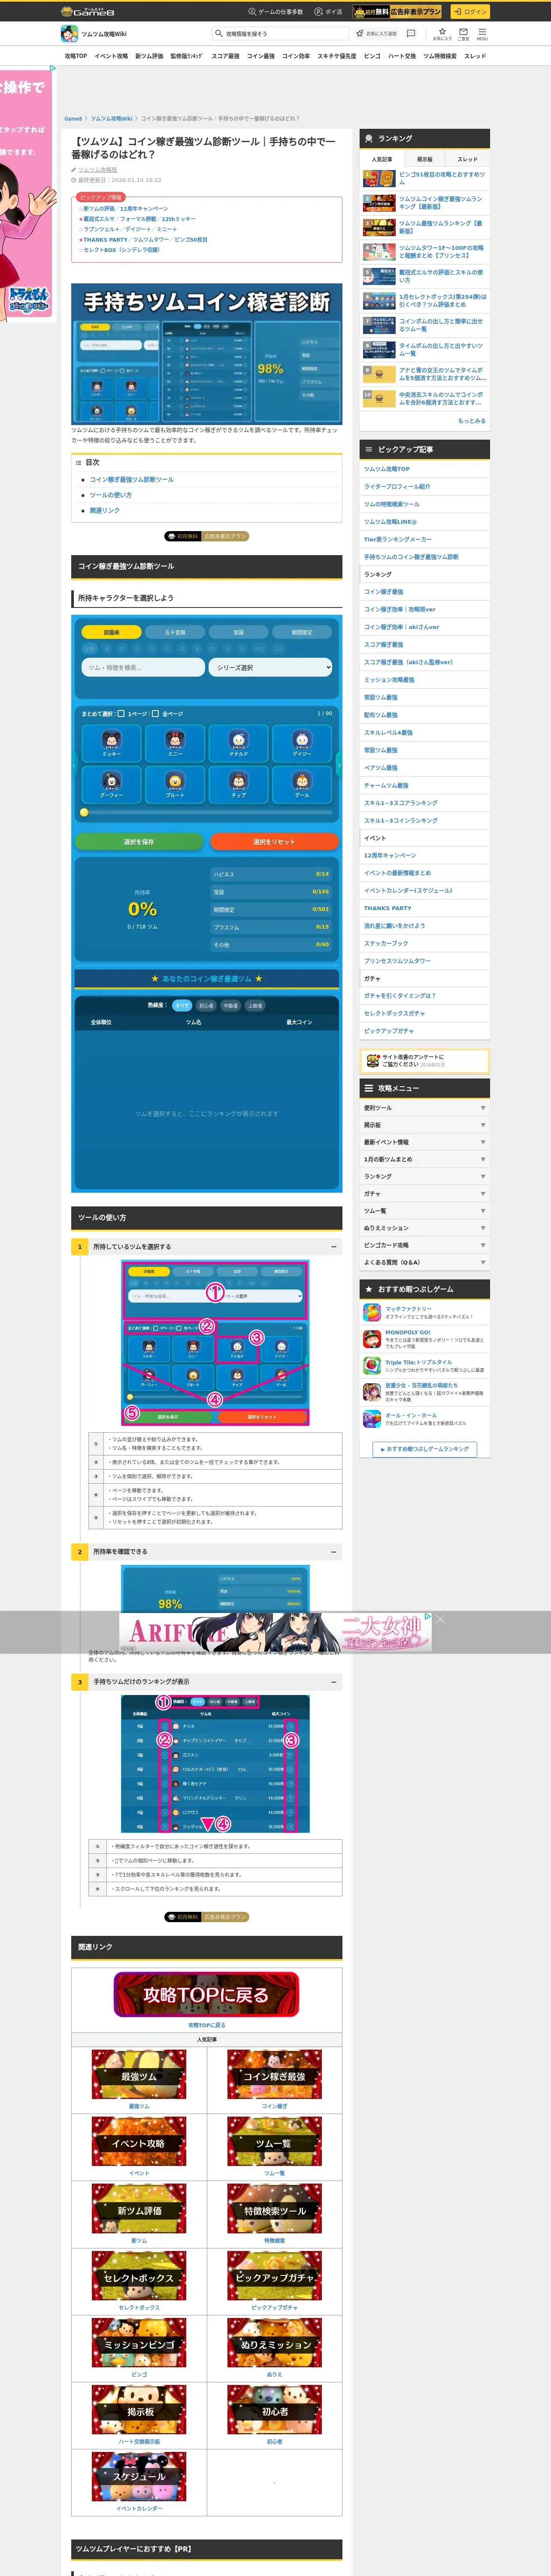Click the 選択をリセット button
The height and width of the screenshot is (2576, 551).
tap(274, 842)
